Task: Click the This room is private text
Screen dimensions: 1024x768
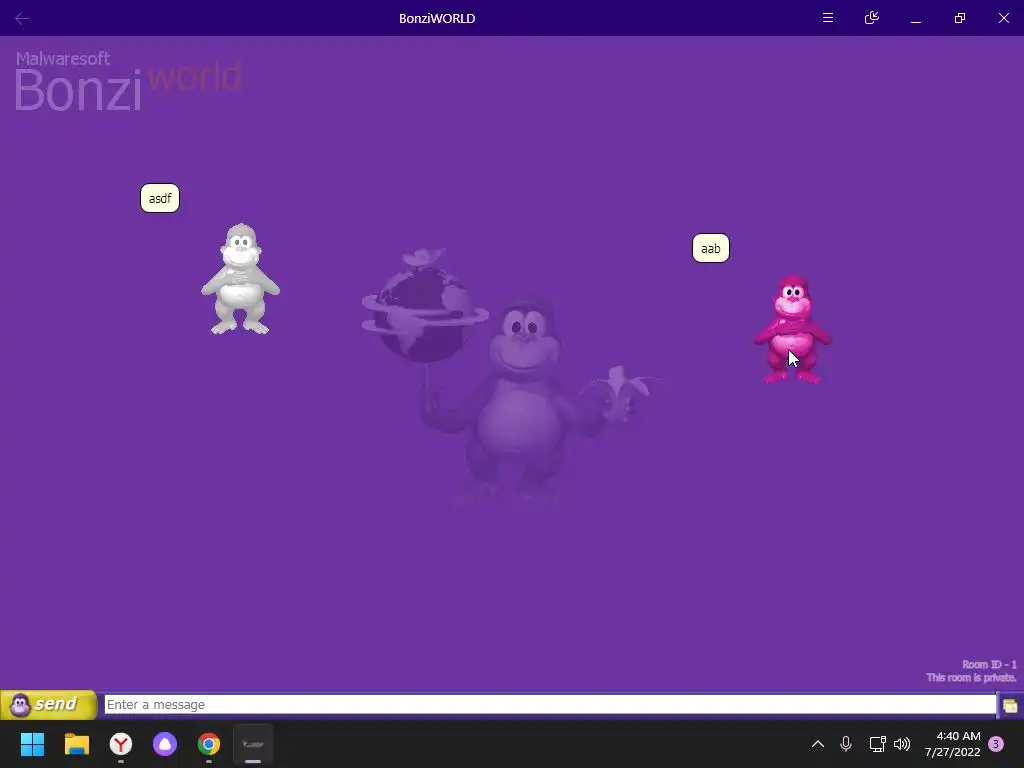Action: 972,678
